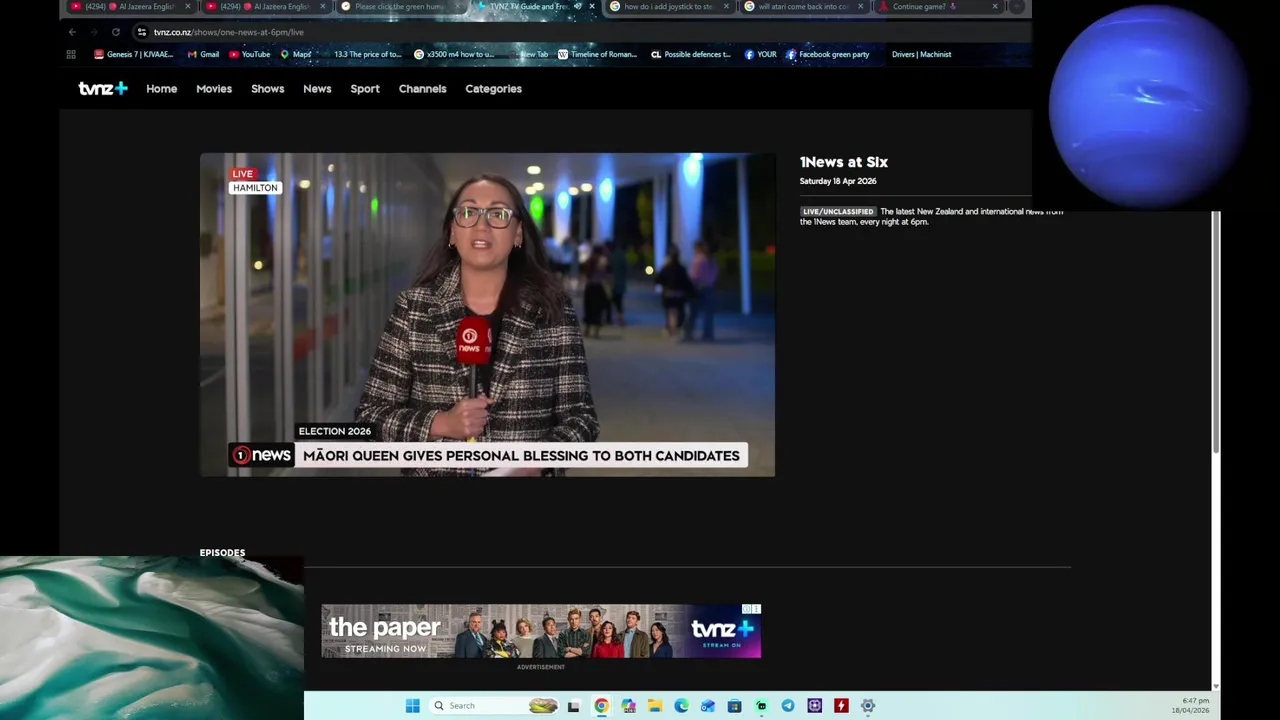Click the live 1News video player
This screenshot has width=1280, height=720.
(x=487, y=315)
